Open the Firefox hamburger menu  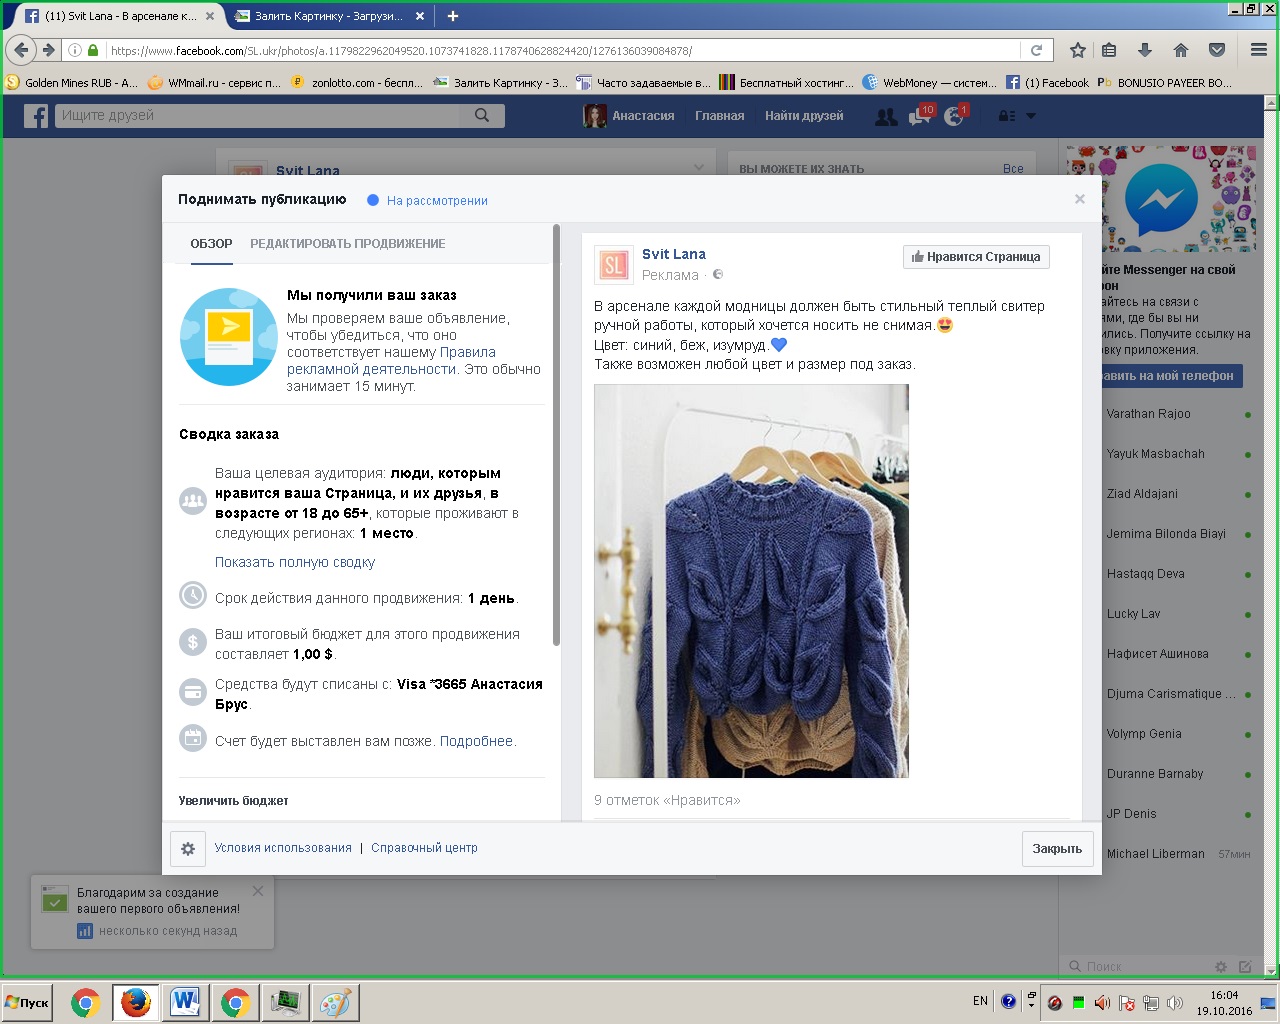(x=1259, y=50)
